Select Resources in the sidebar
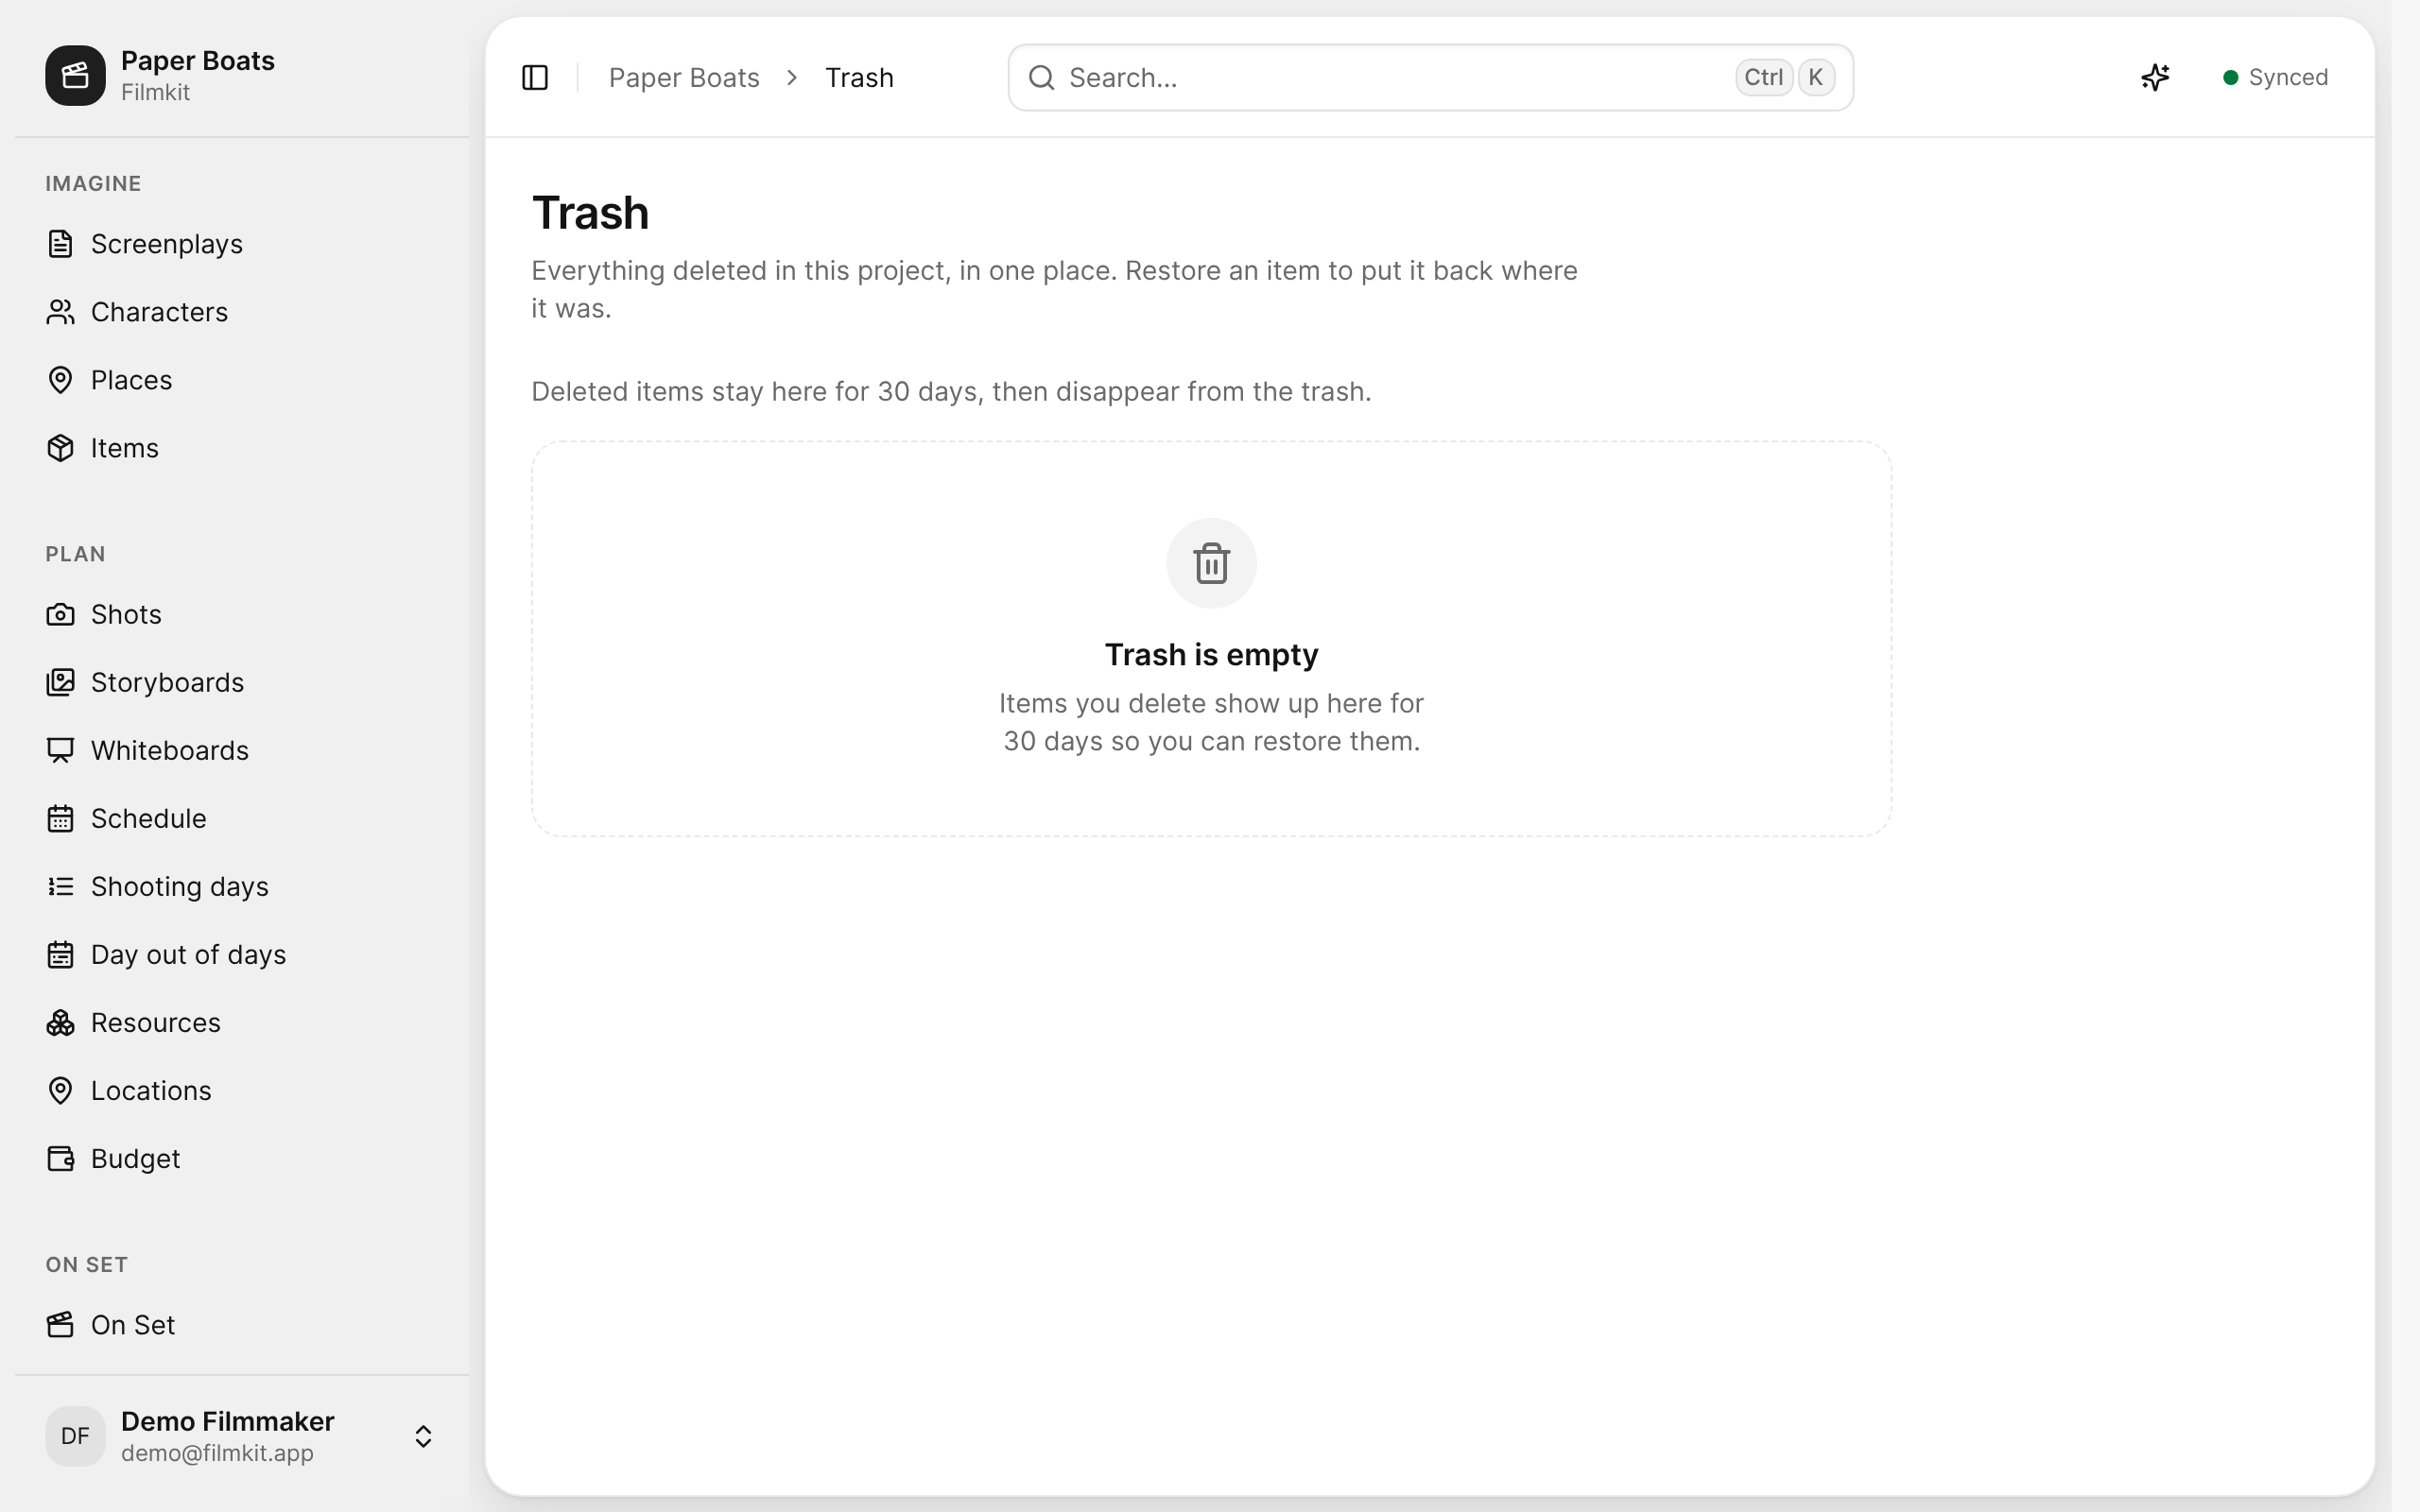Viewport: 2420px width, 1512px height. (x=242, y=1022)
